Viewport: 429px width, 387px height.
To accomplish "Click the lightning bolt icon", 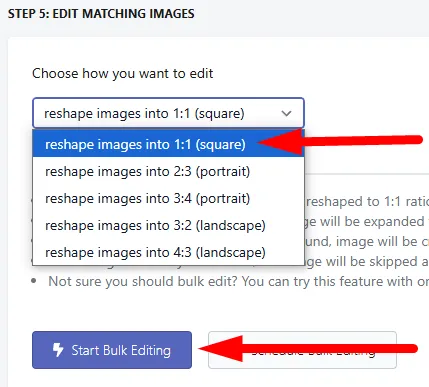I will (58, 350).
